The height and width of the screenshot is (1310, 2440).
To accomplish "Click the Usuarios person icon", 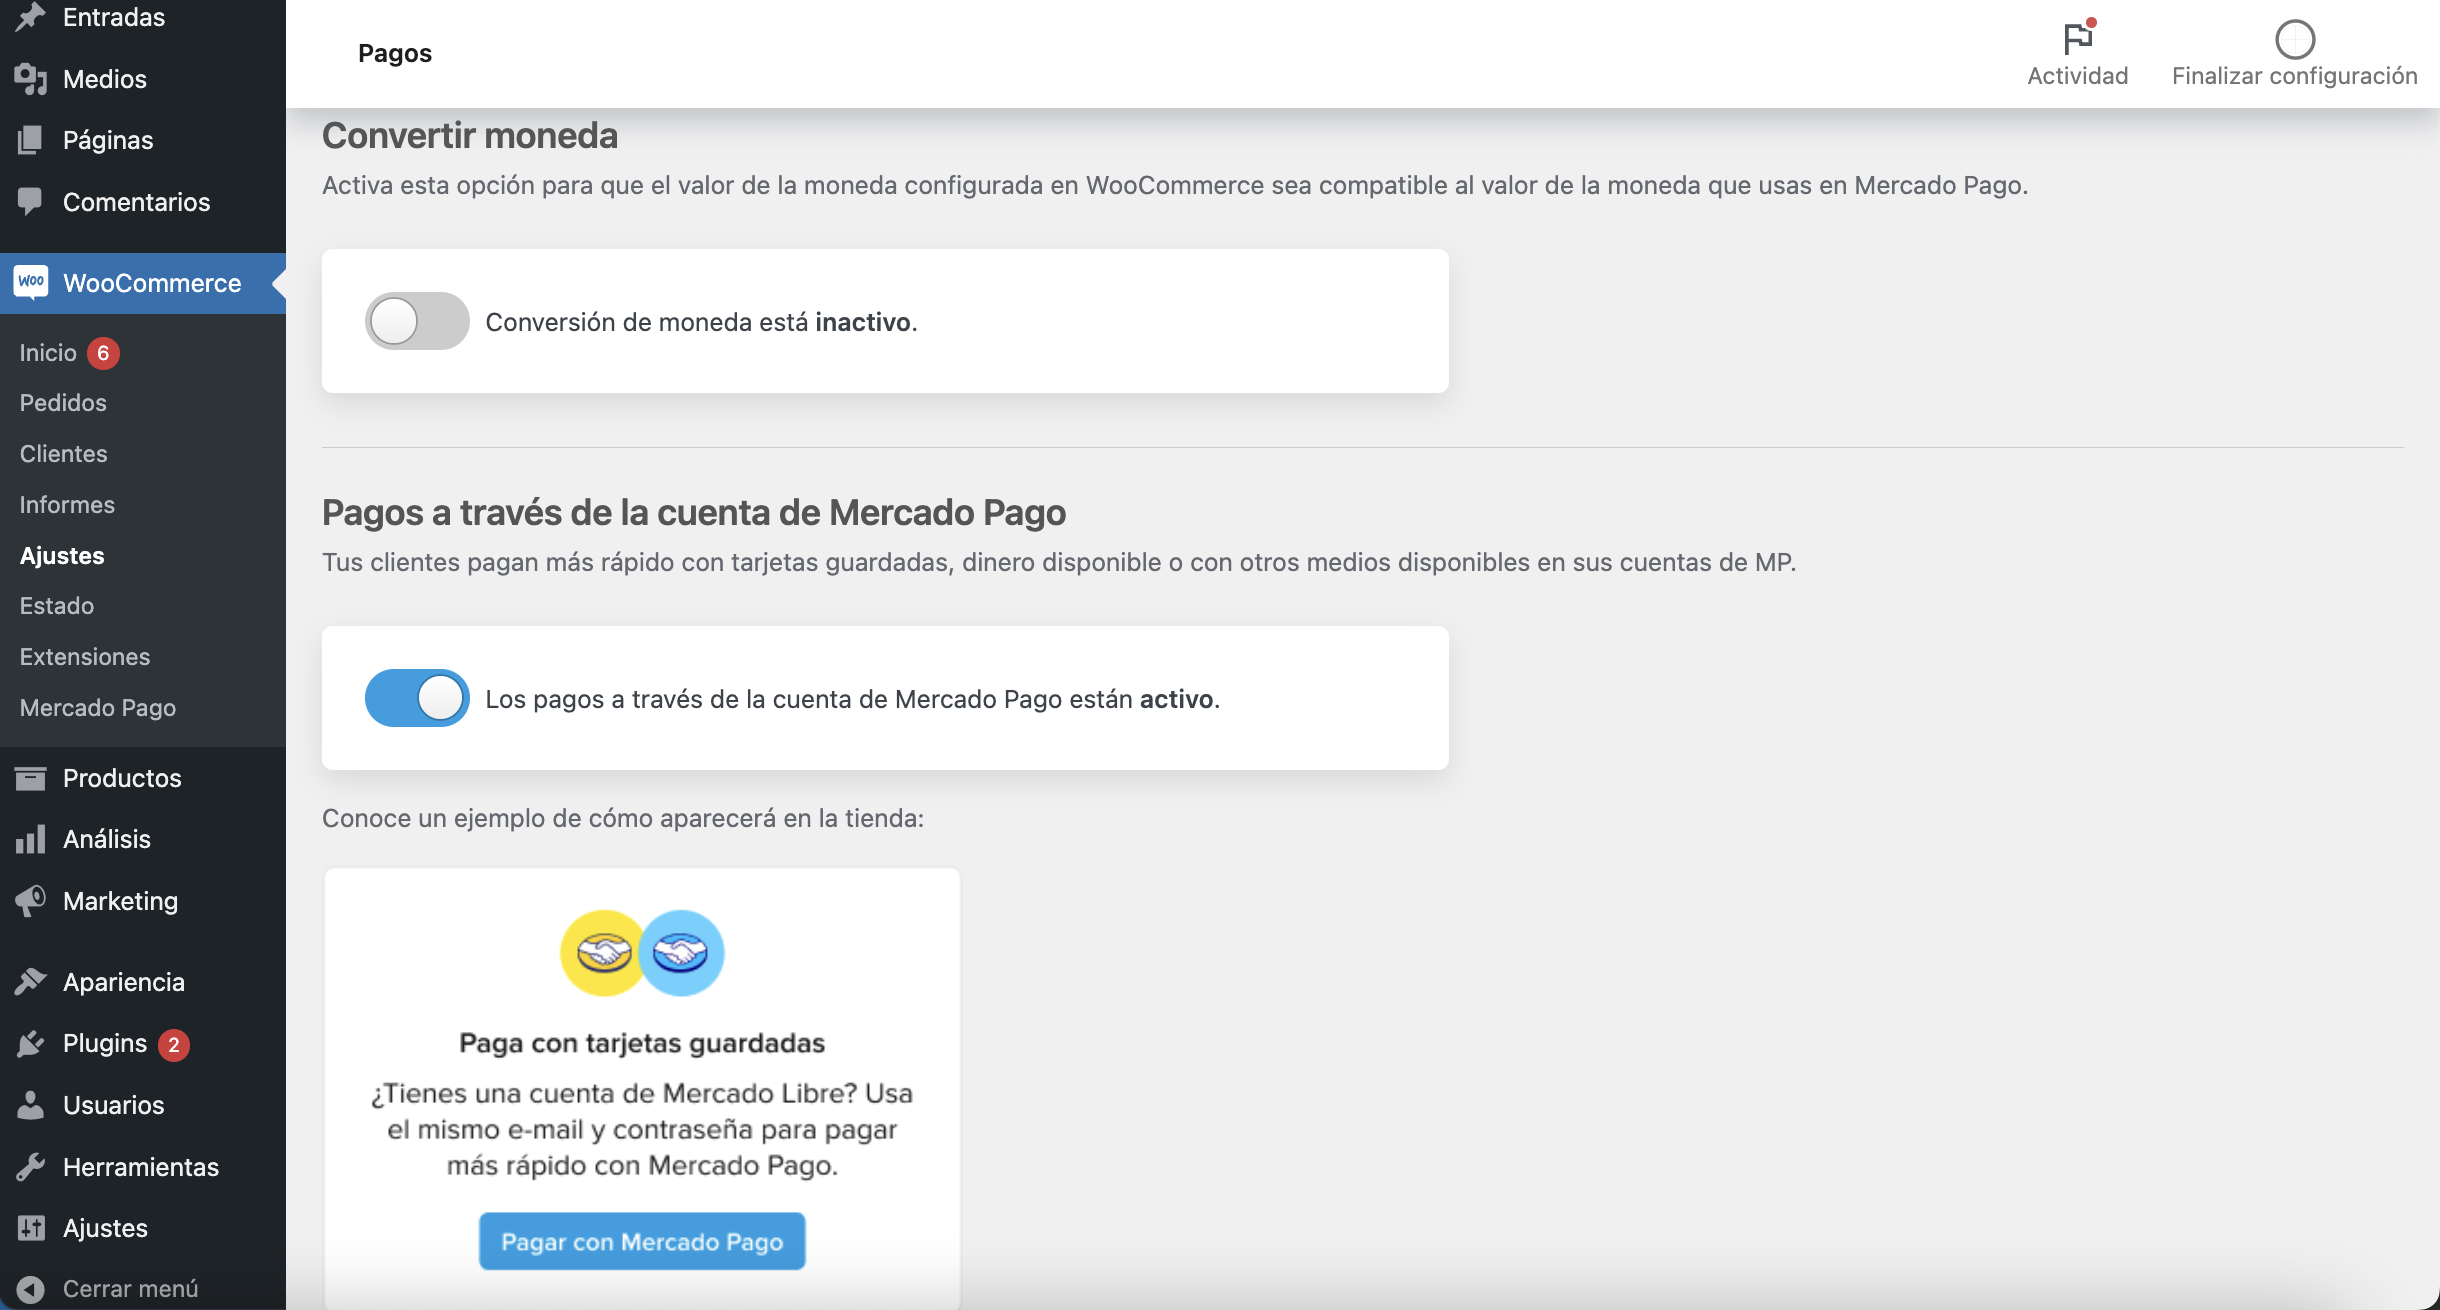I will pos(31,1105).
